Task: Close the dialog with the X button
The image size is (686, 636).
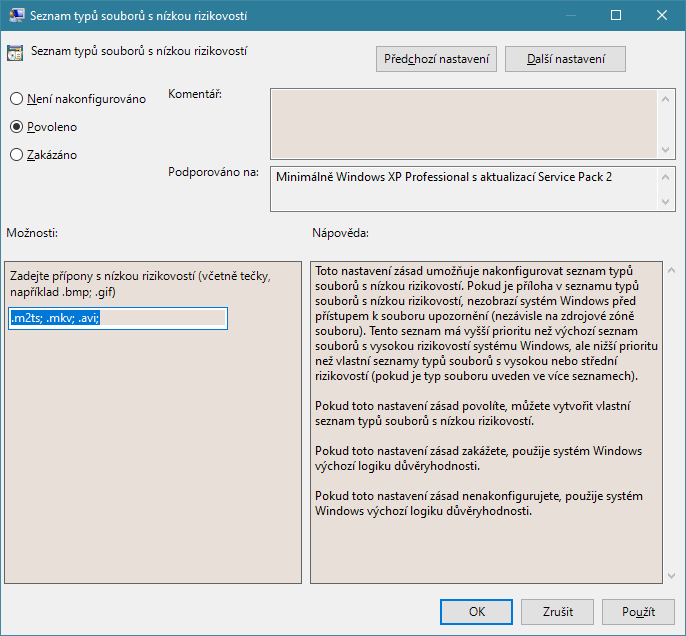Action: pyautogui.click(x=662, y=15)
